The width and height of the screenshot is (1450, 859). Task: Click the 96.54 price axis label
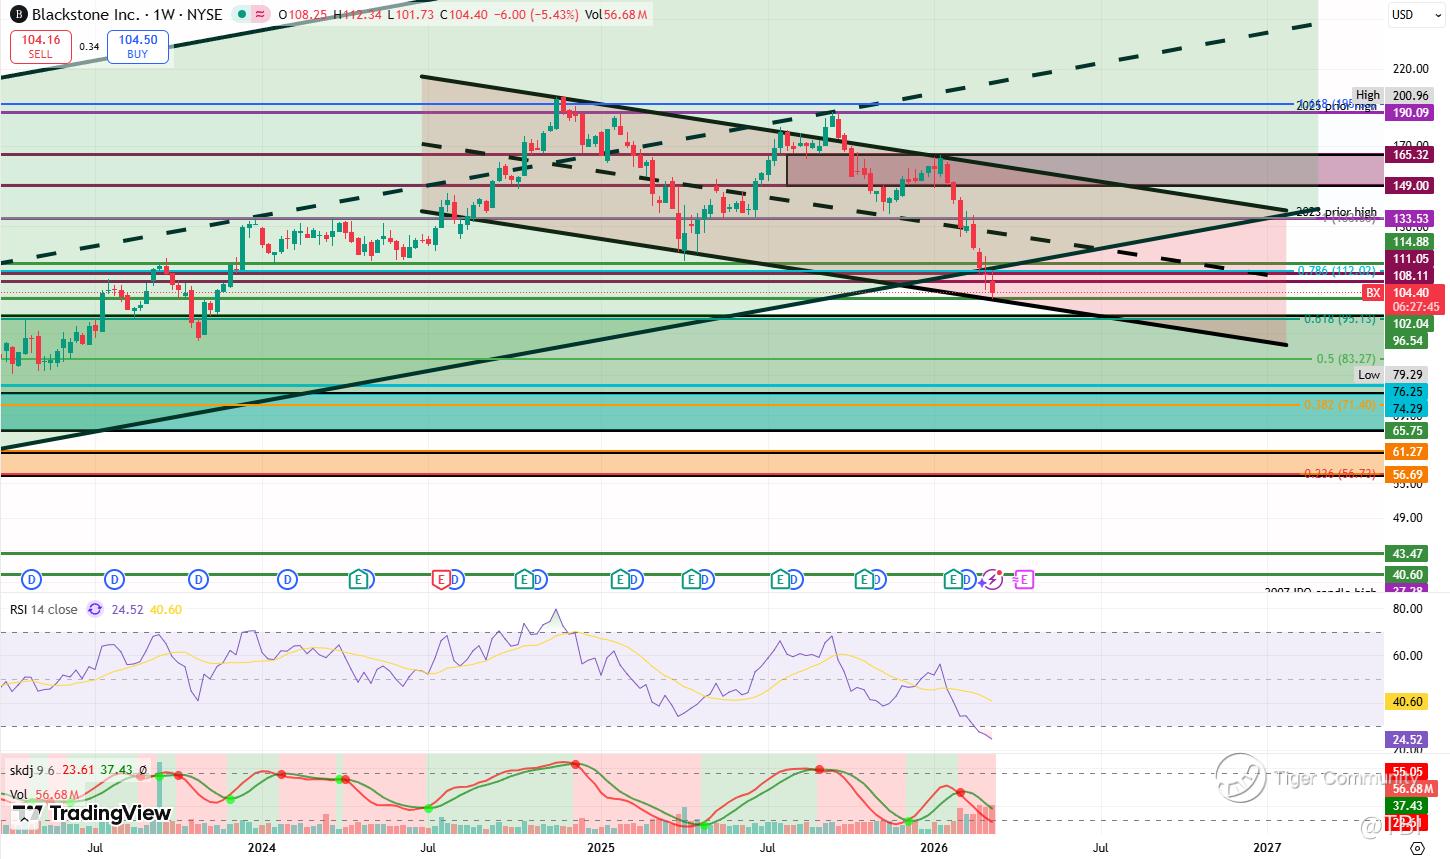pos(1409,340)
